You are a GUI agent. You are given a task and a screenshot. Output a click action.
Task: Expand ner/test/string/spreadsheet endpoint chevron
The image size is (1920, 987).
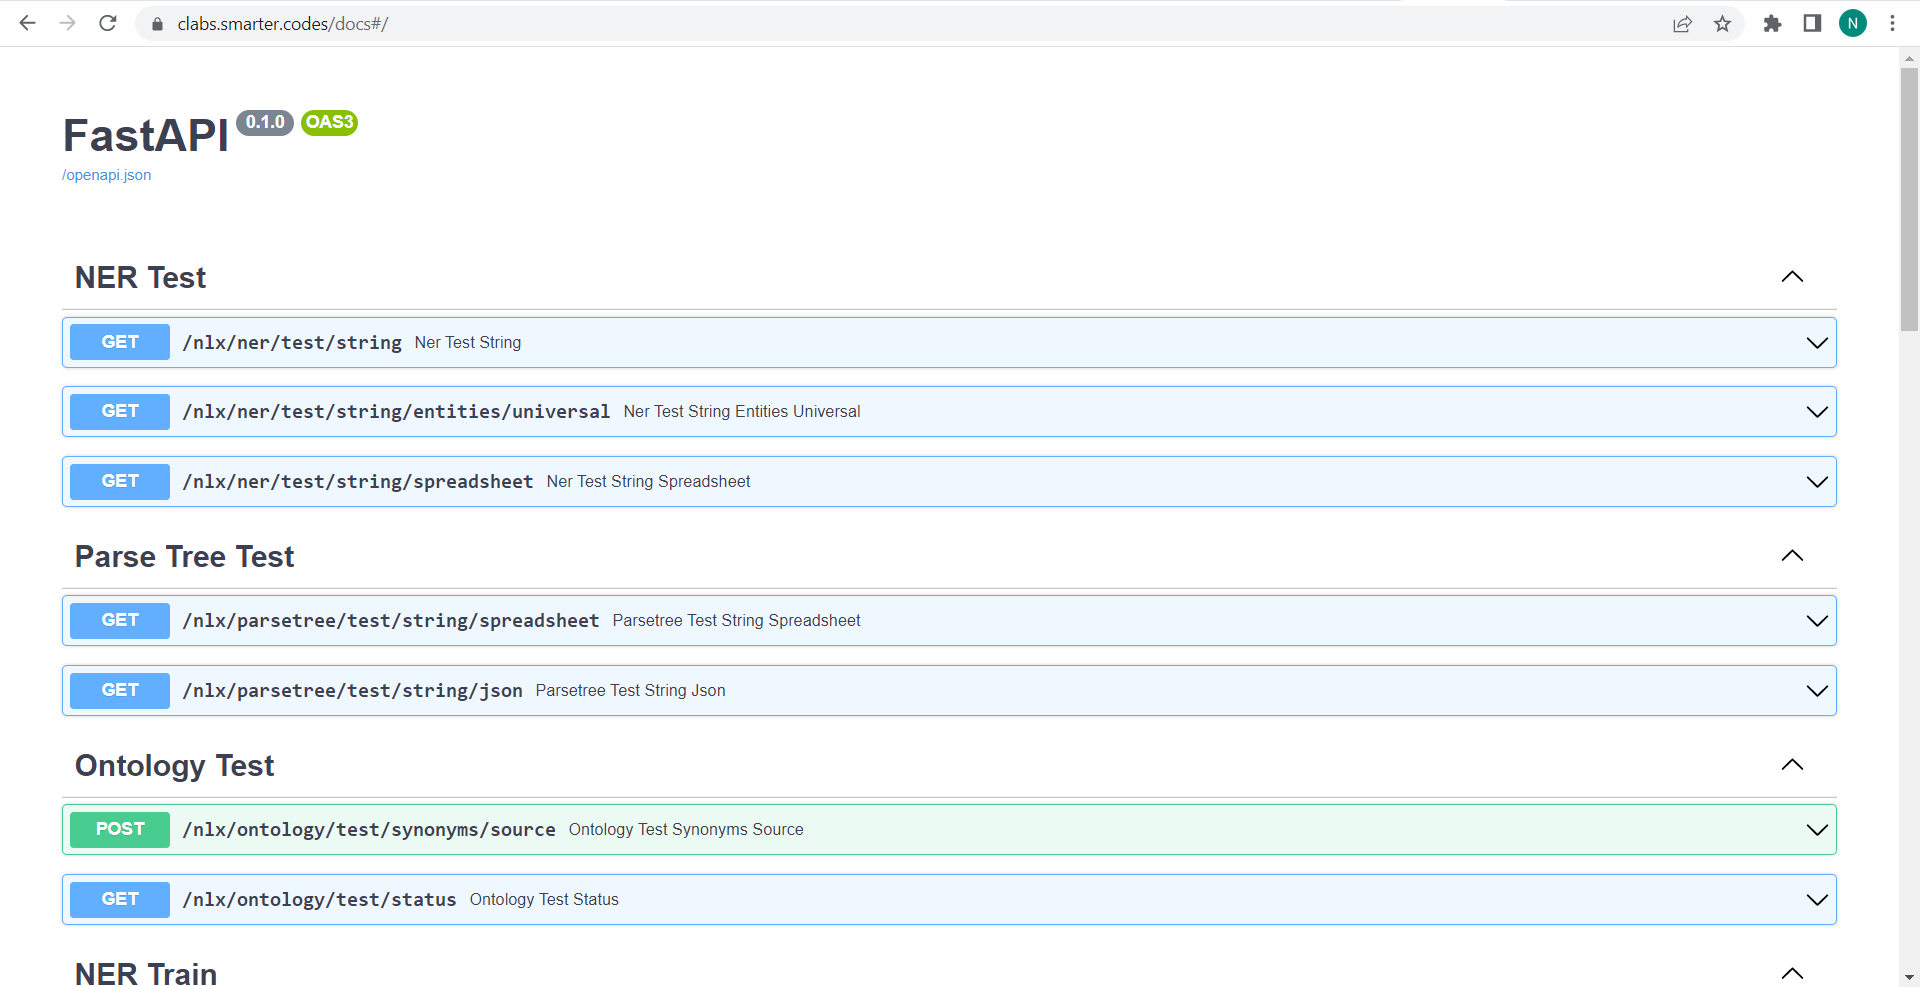point(1817,482)
